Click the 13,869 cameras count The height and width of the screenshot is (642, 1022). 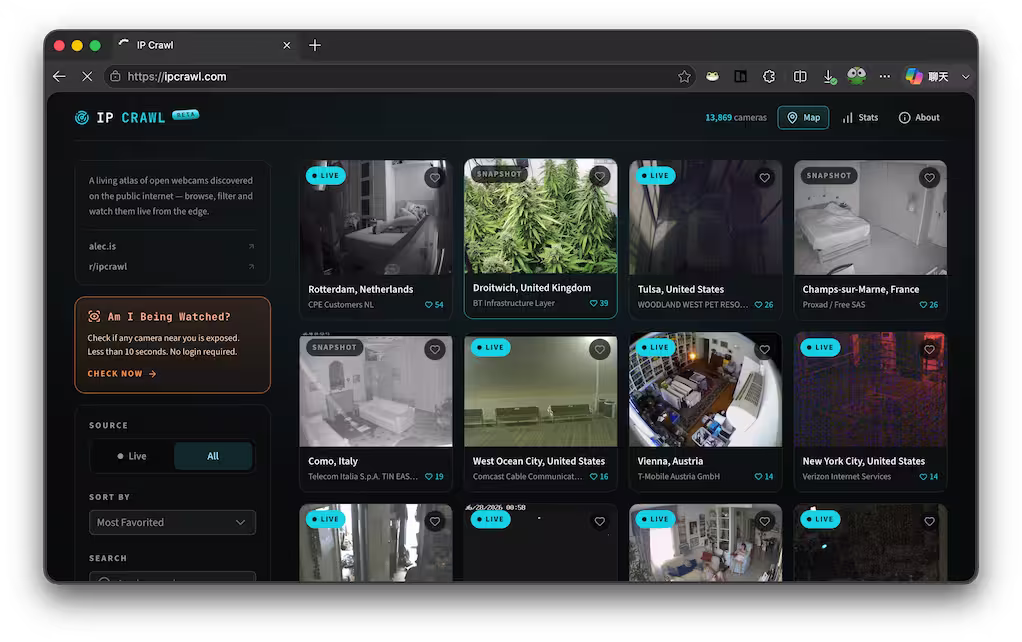(x=736, y=117)
